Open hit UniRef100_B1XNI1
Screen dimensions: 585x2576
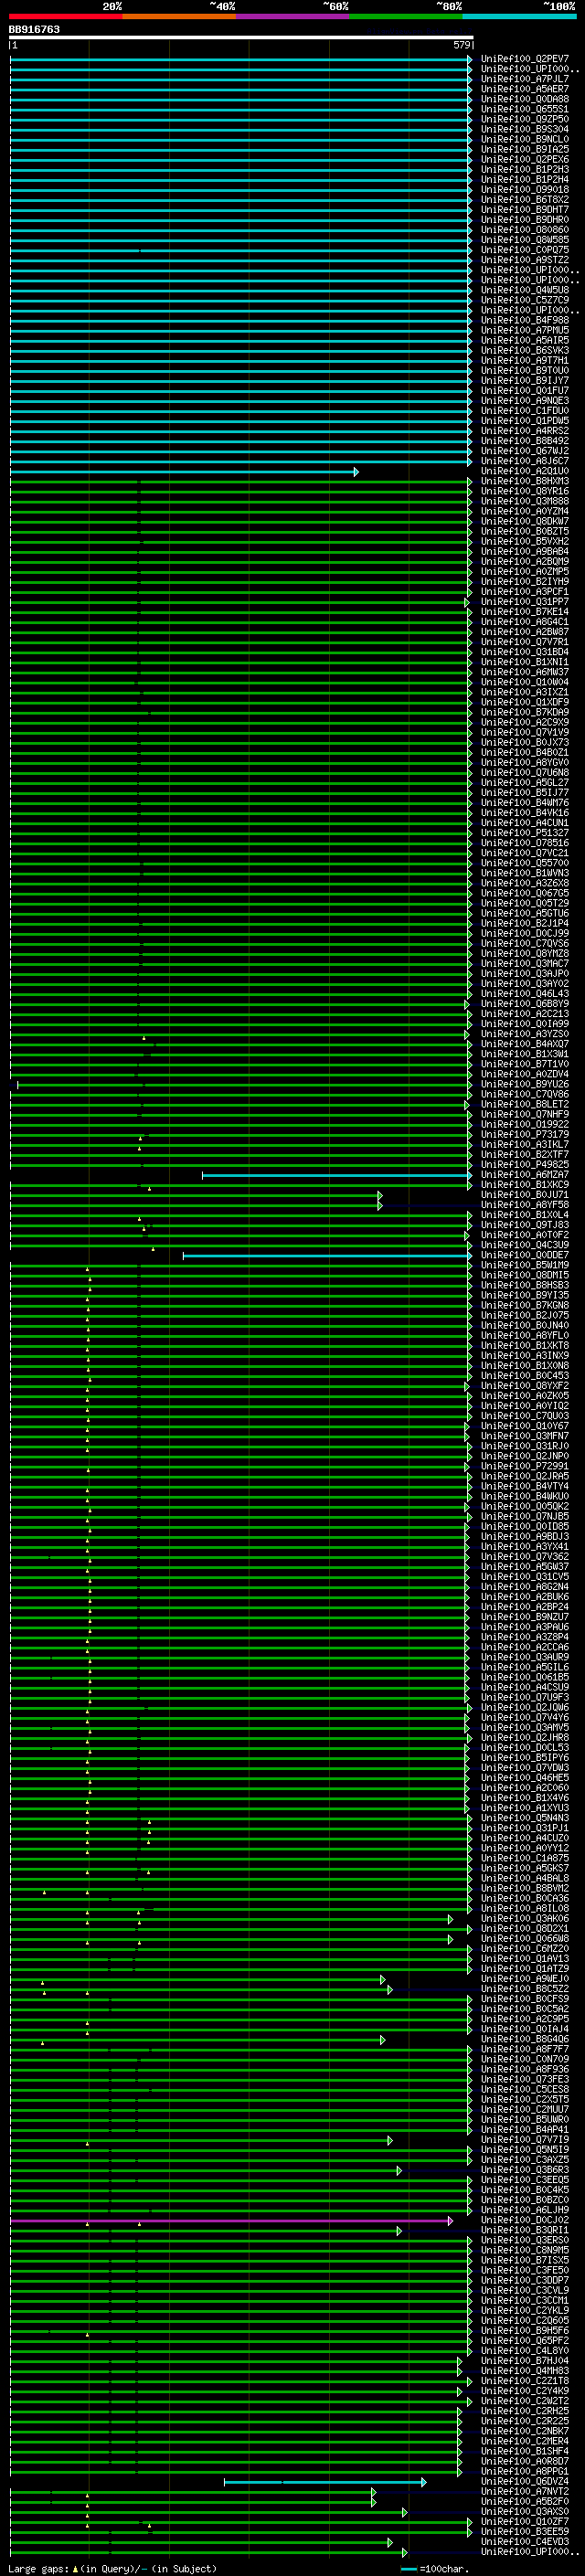click(x=525, y=662)
